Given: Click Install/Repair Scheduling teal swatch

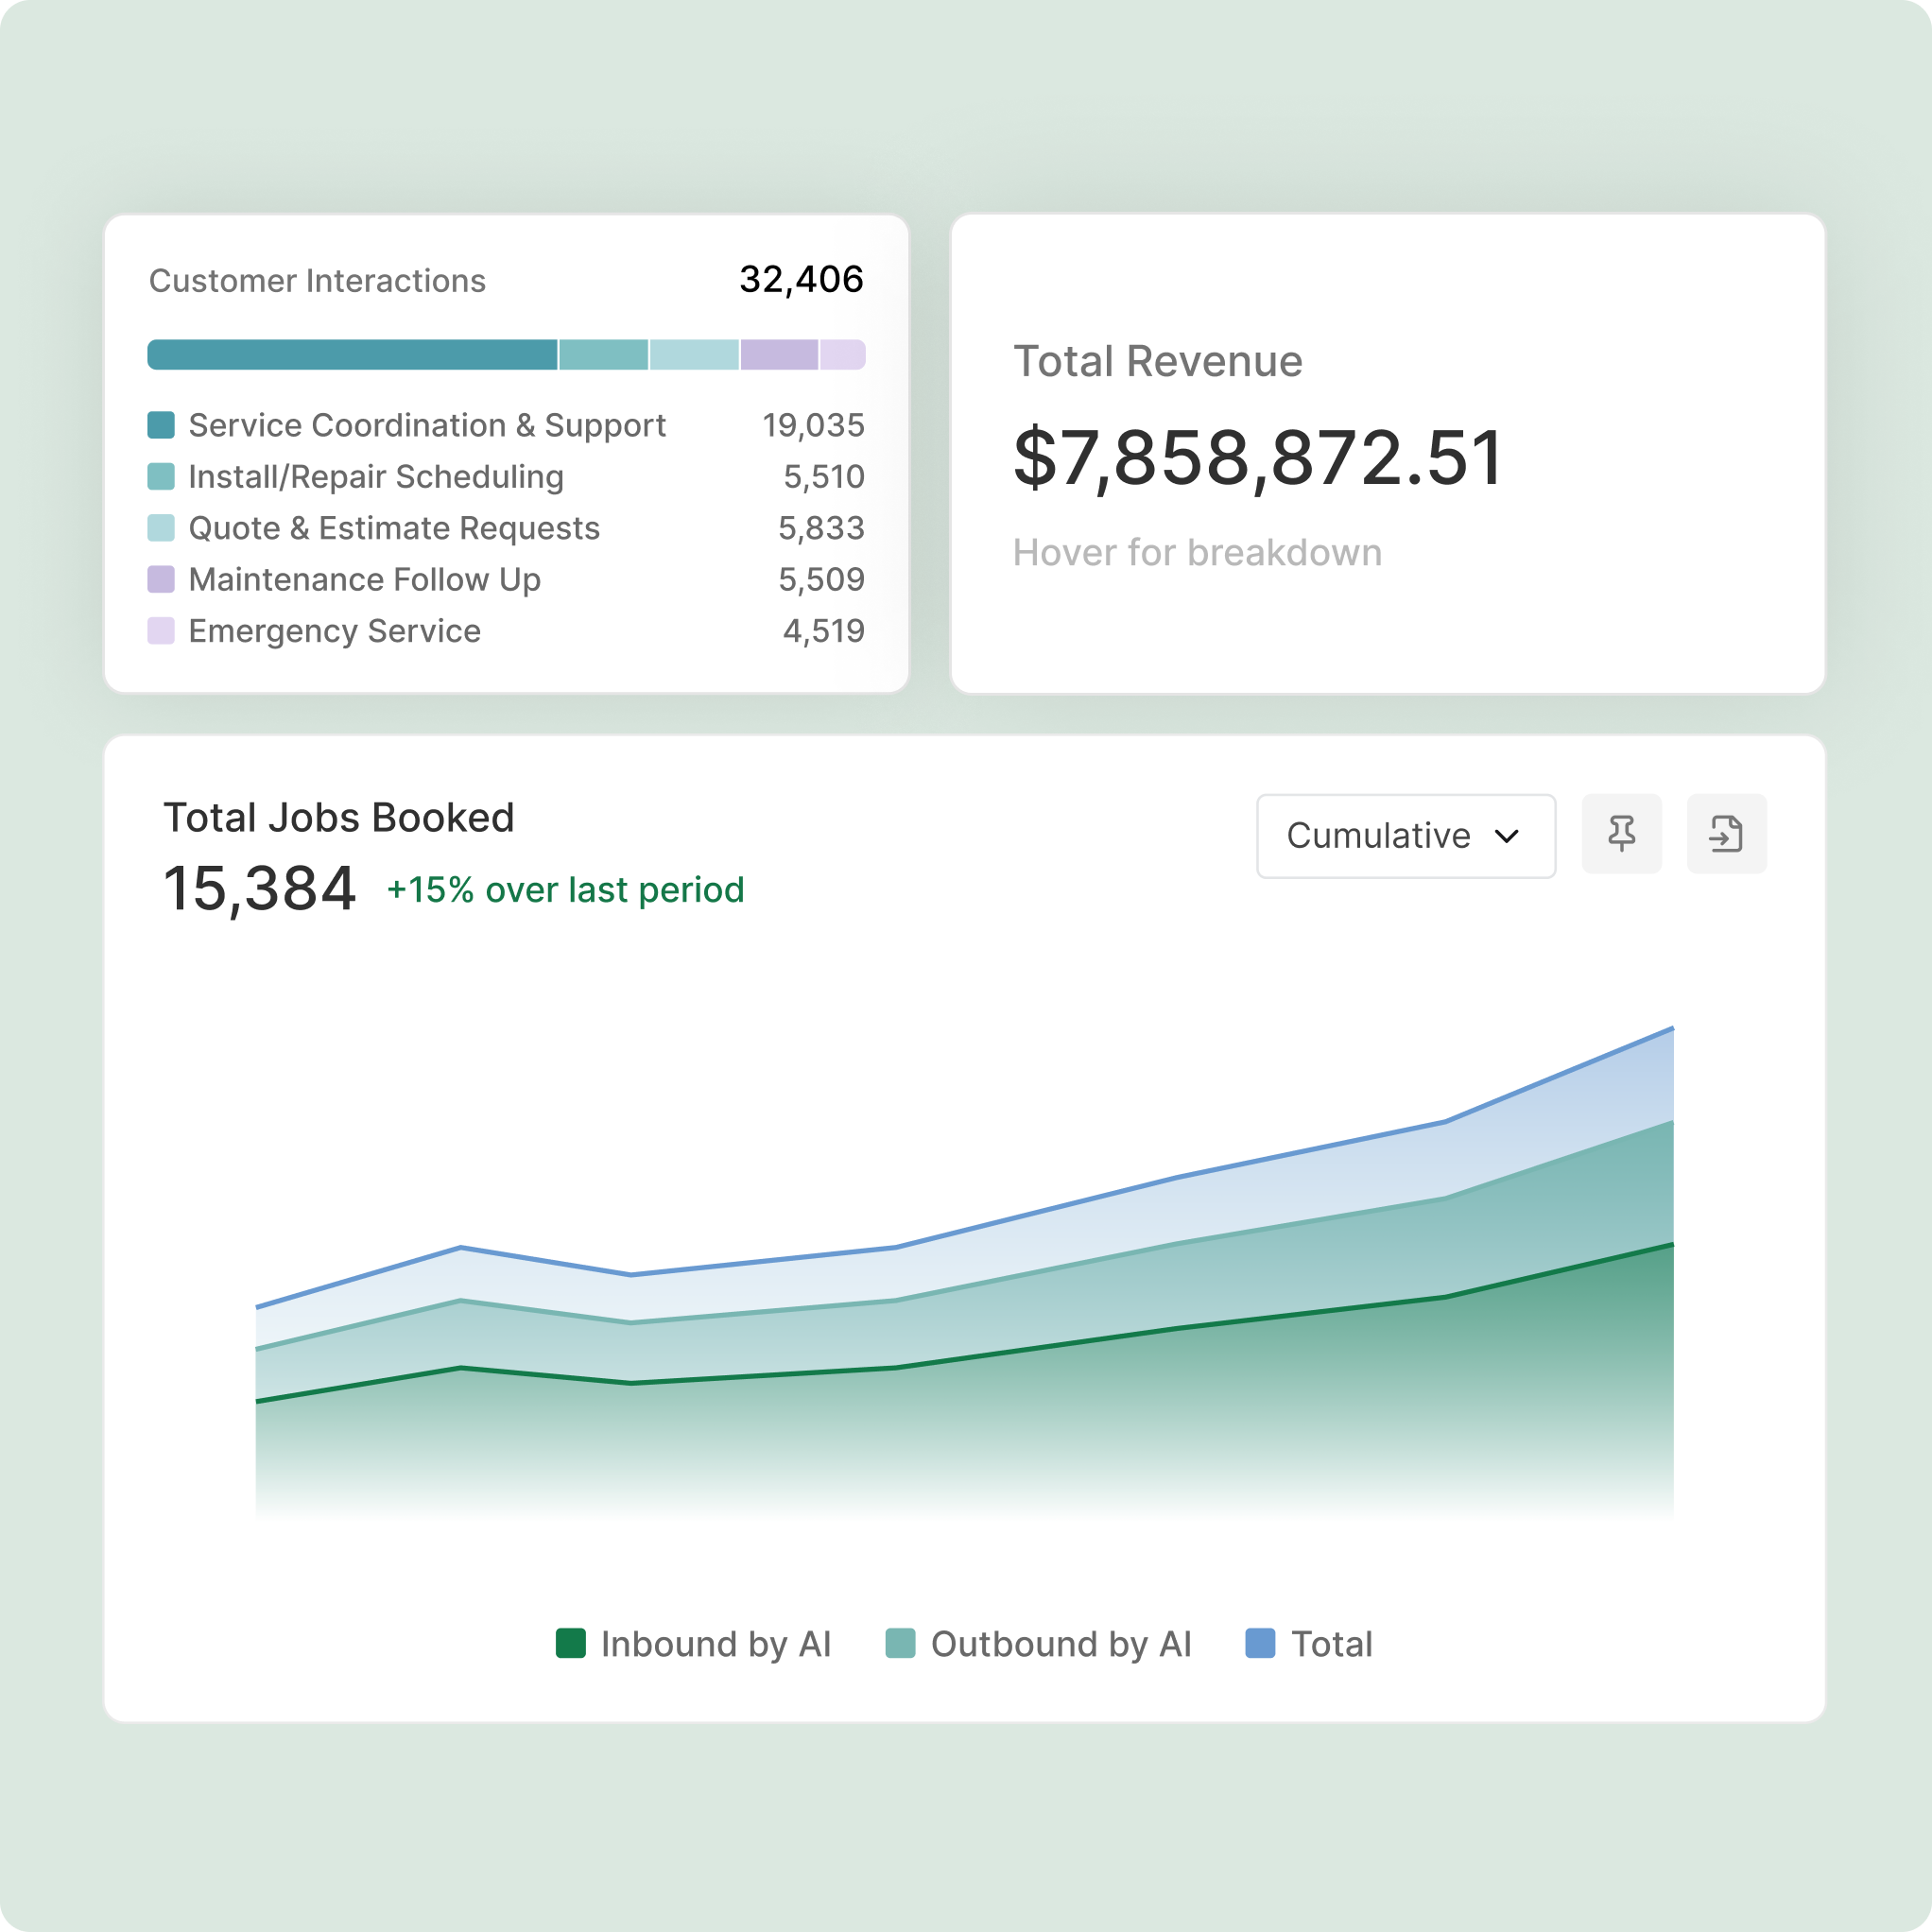Looking at the screenshot, I should [161, 476].
